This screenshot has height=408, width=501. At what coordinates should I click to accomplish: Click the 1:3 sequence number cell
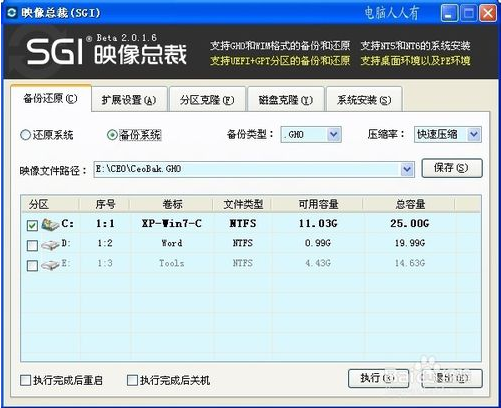pyautogui.click(x=105, y=263)
